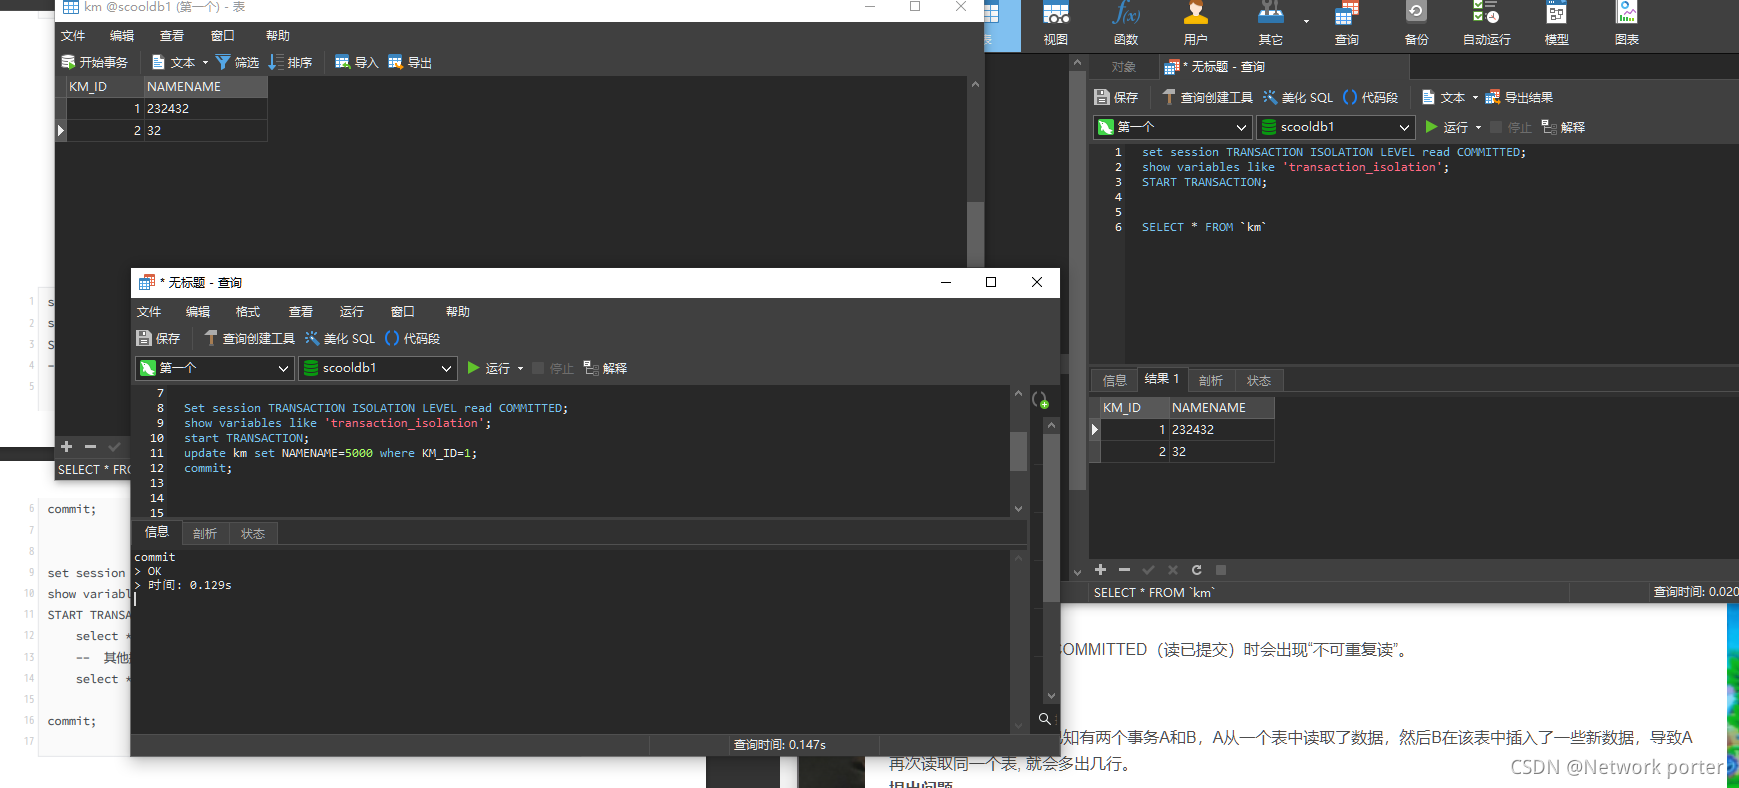Select cell 232432 in main result grid
1739x788 pixels.
(1222, 430)
